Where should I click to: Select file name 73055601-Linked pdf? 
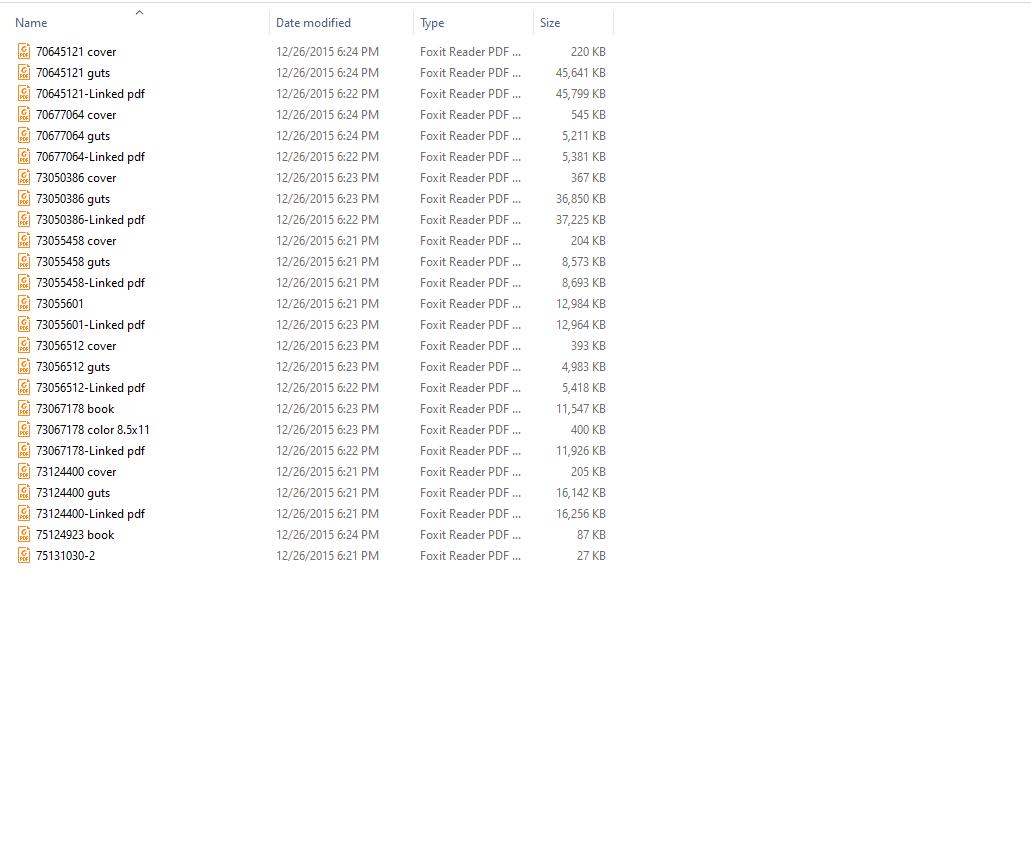[x=91, y=325]
